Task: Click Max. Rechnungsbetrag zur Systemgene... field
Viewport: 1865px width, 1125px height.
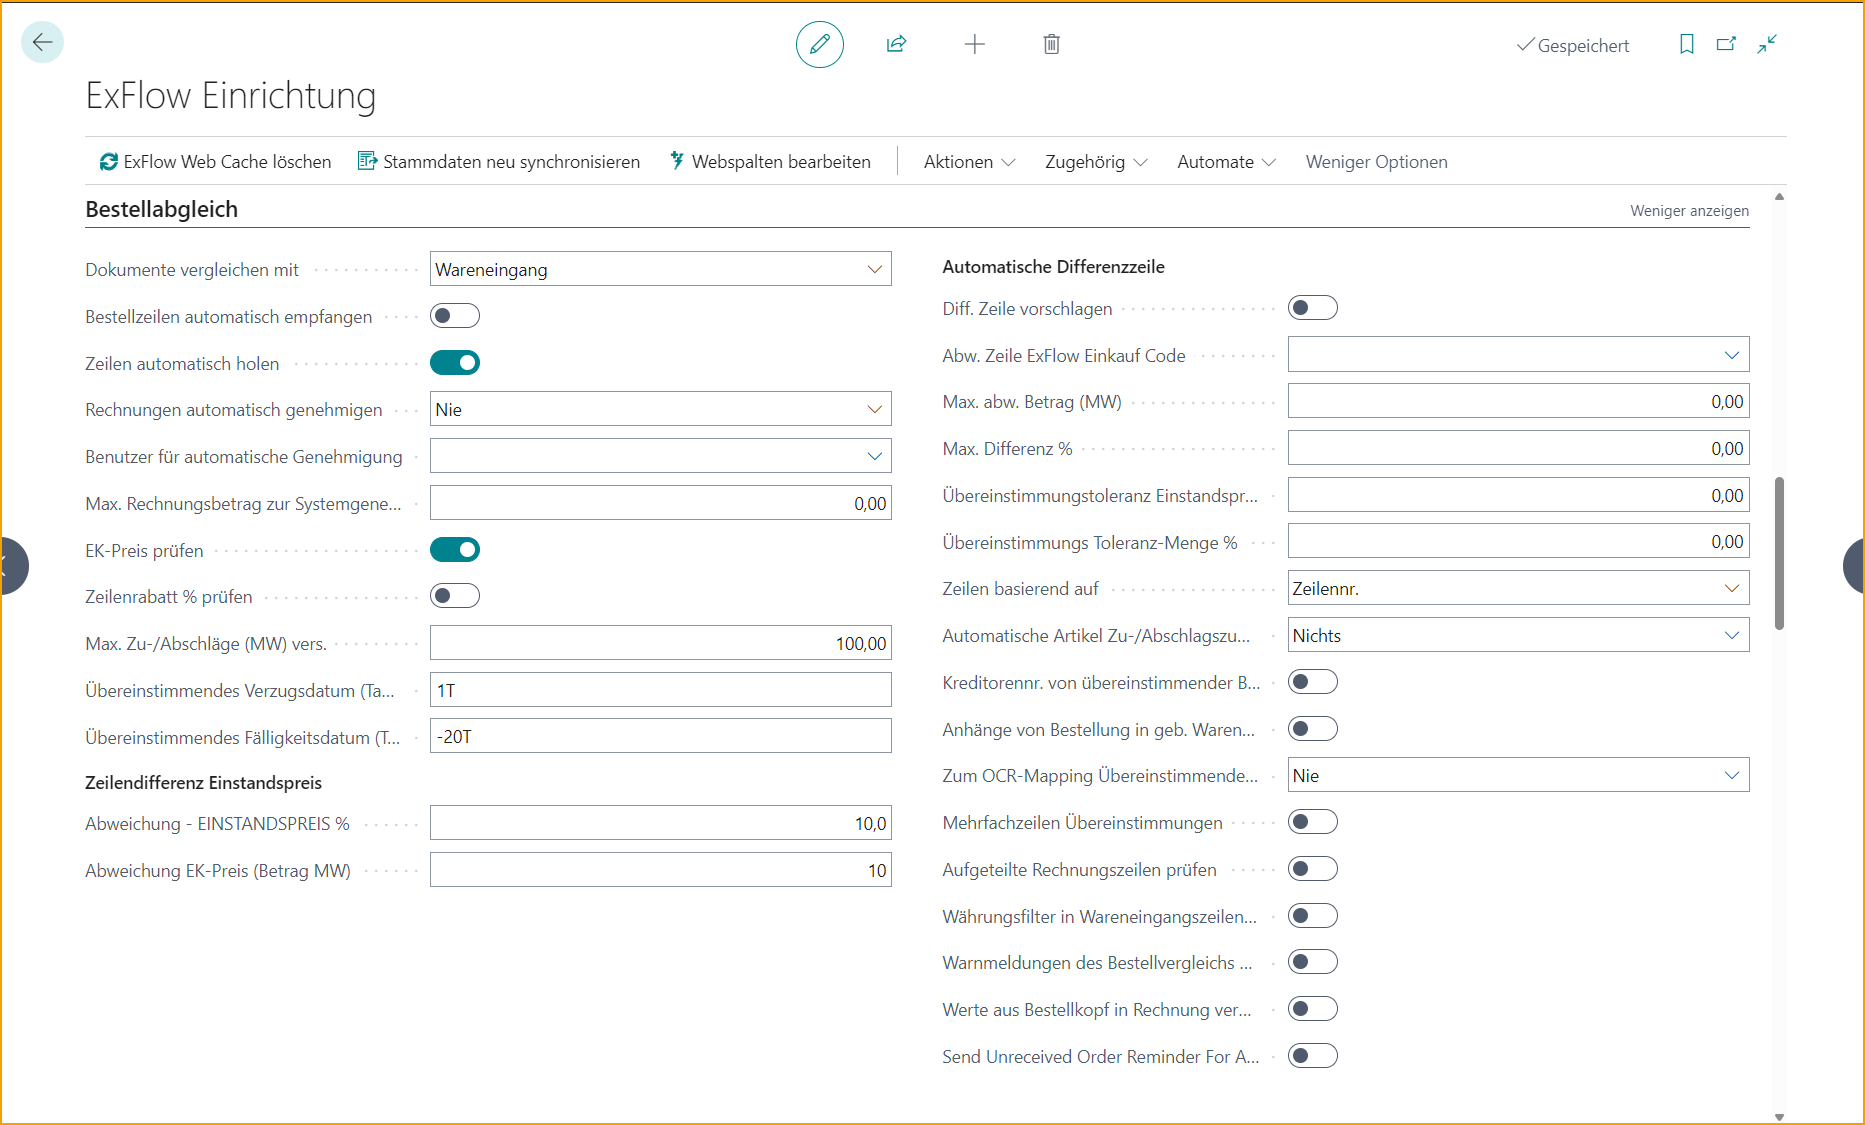Action: [x=661, y=503]
